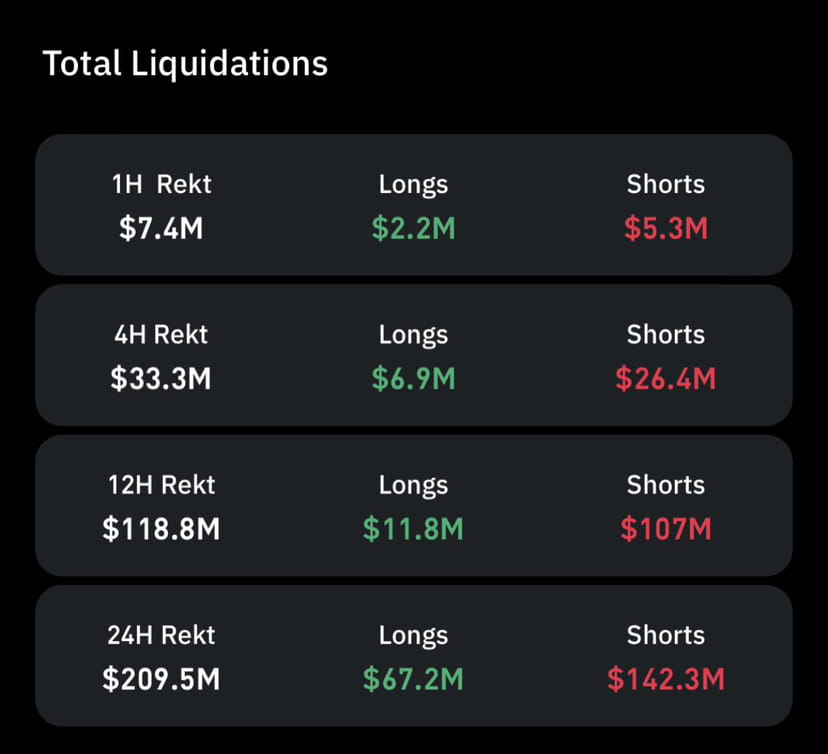Select the $11.8M Longs value under 12H
This screenshot has width=828, height=754.
414,529
